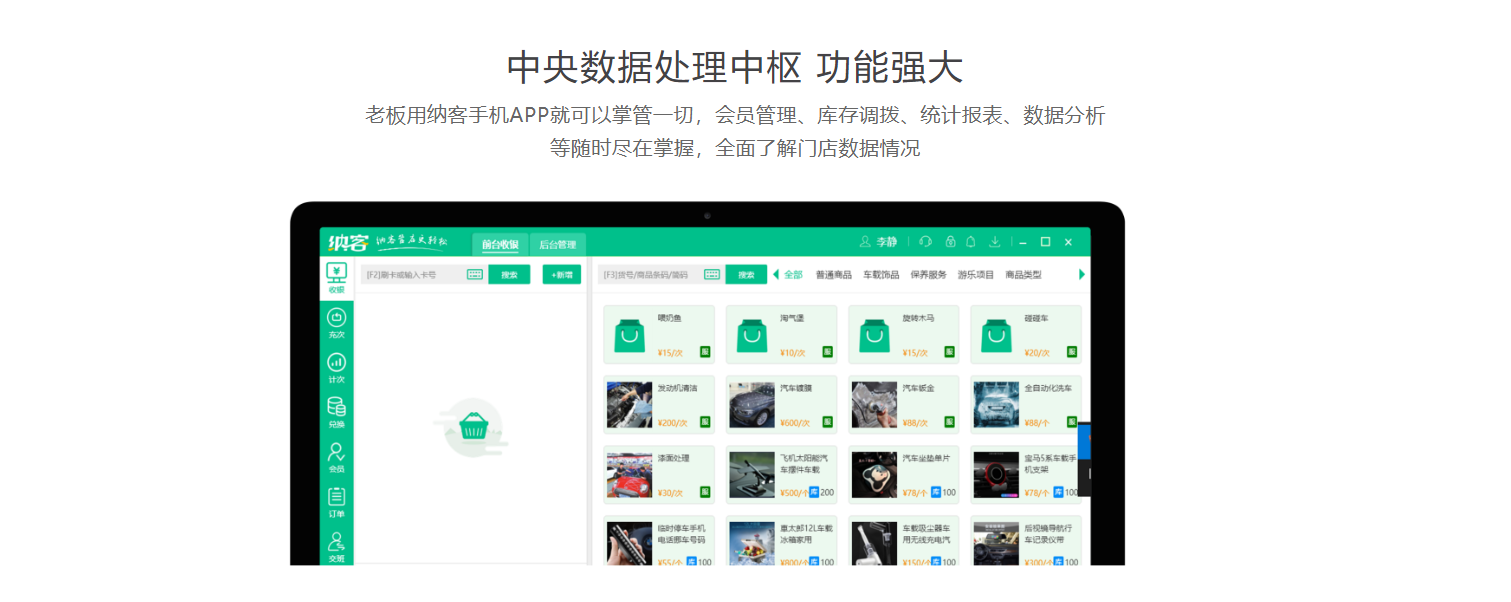The height and width of the screenshot is (602, 1511).
Task: Expand more categories with the right arrow
Action: (1082, 274)
